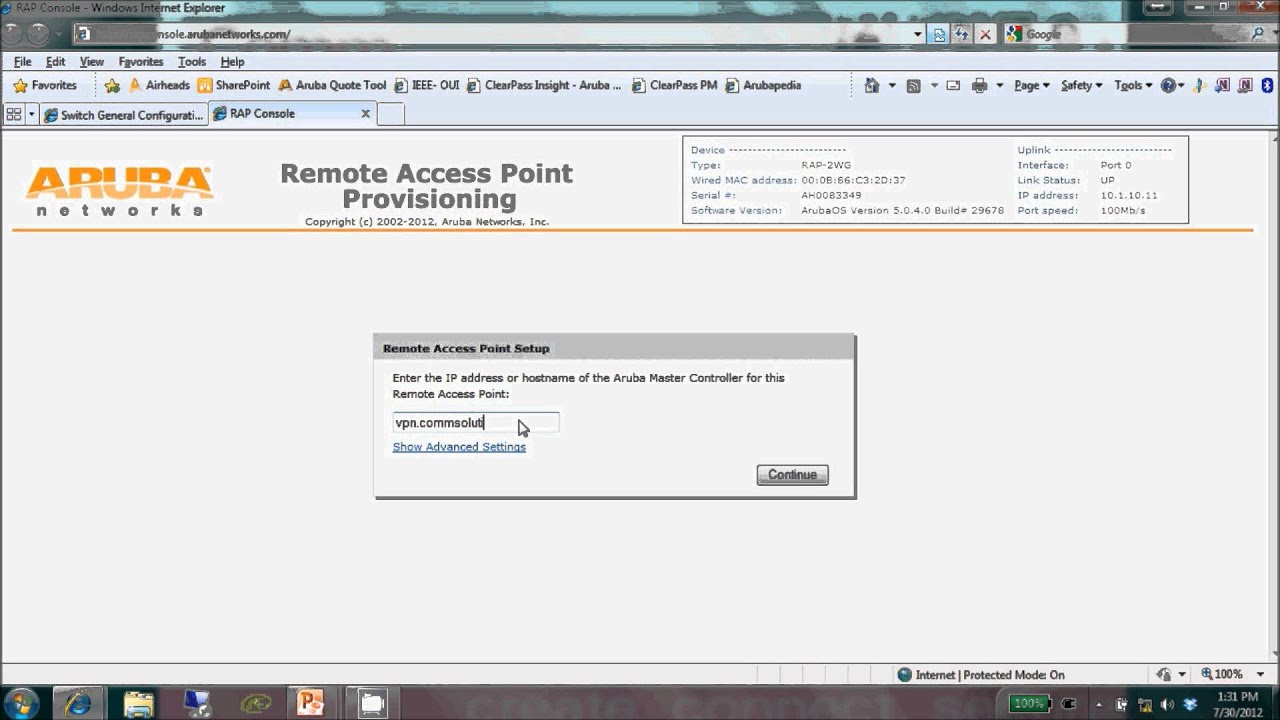Screen dimensions: 1280x720
Task: Open the Arubapedia favorite
Action: (x=763, y=86)
